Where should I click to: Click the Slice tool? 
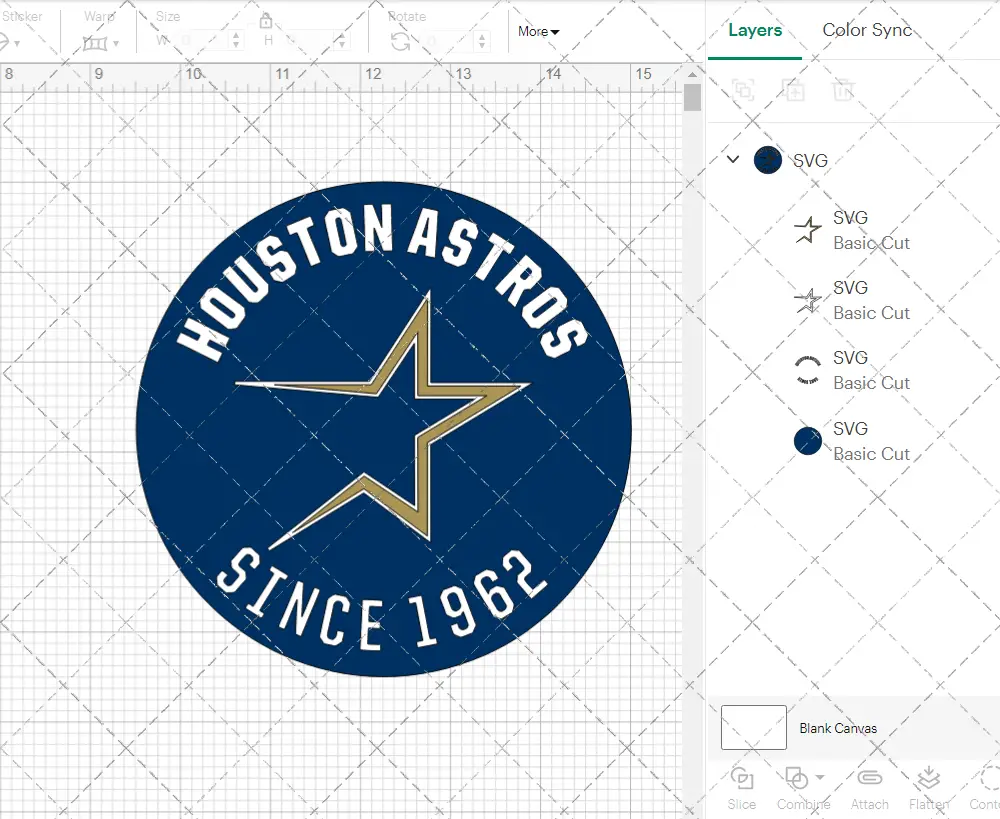[742, 788]
